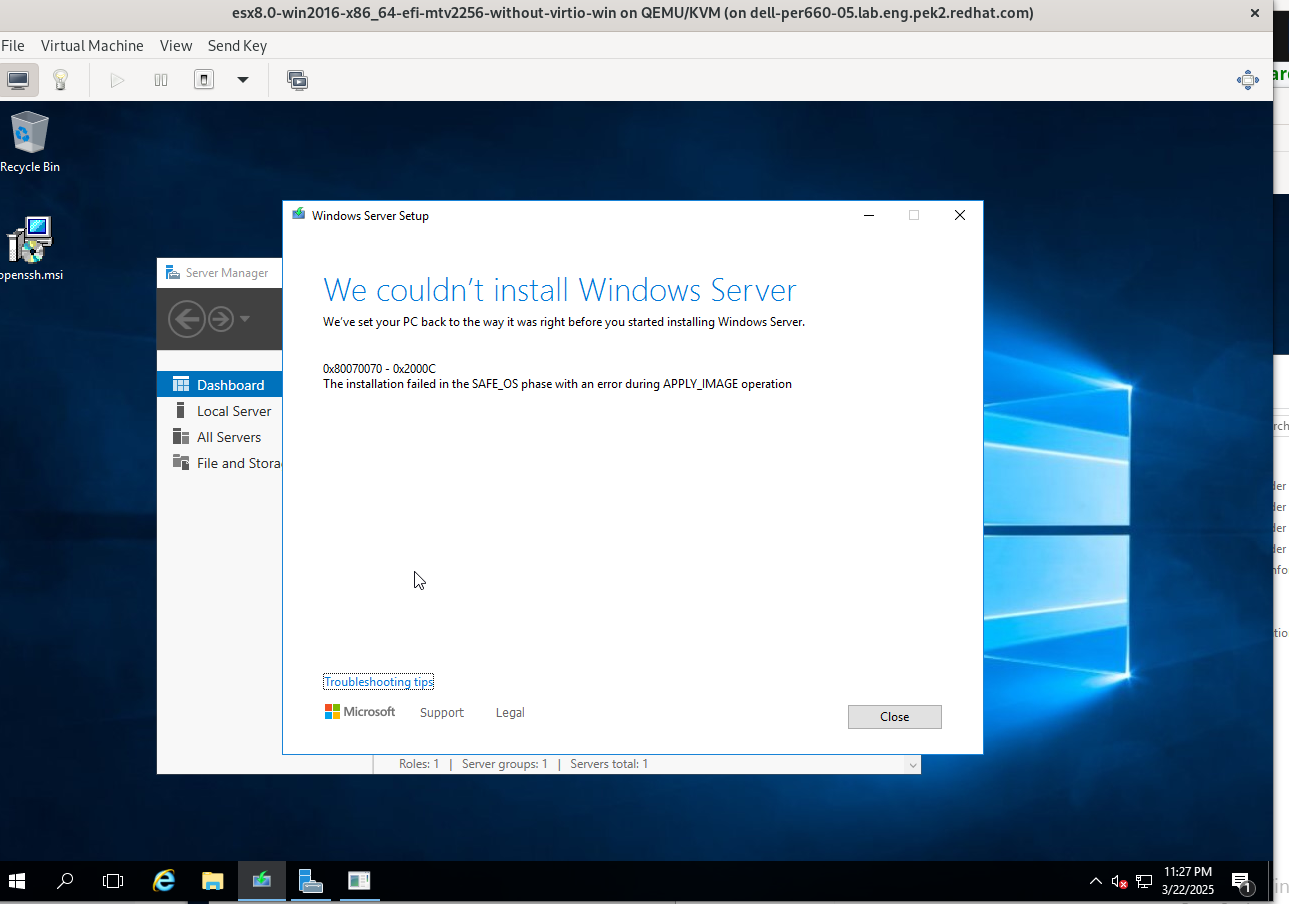Open File Explorer from taskbar
Viewport: 1289px width, 904px height.
coord(212,881)
